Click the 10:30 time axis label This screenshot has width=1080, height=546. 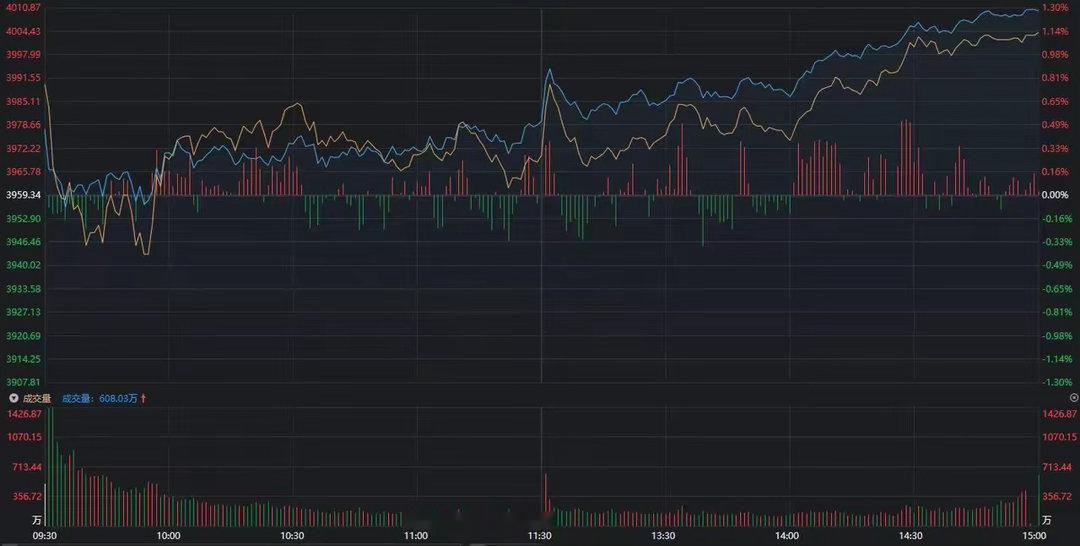(292, 536)
